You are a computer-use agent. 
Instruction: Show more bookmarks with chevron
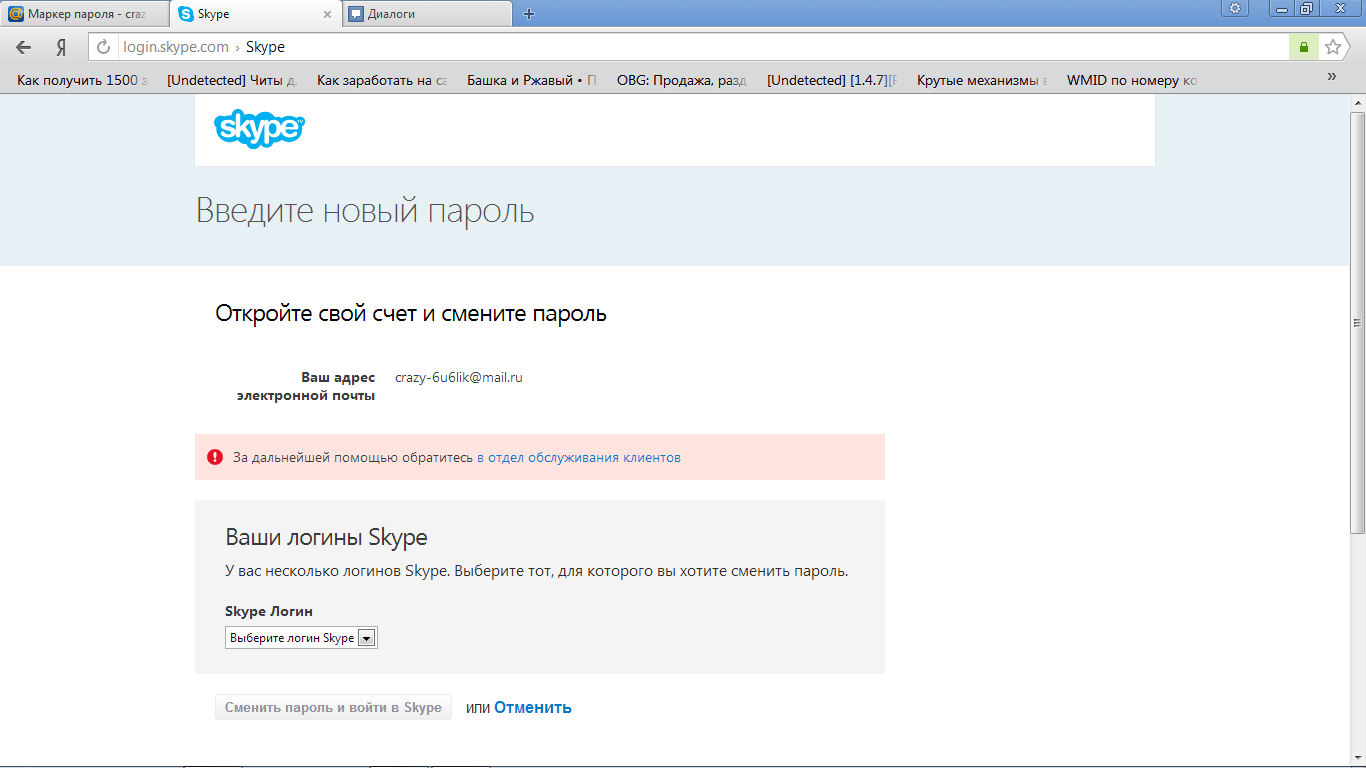[1331, 77]
